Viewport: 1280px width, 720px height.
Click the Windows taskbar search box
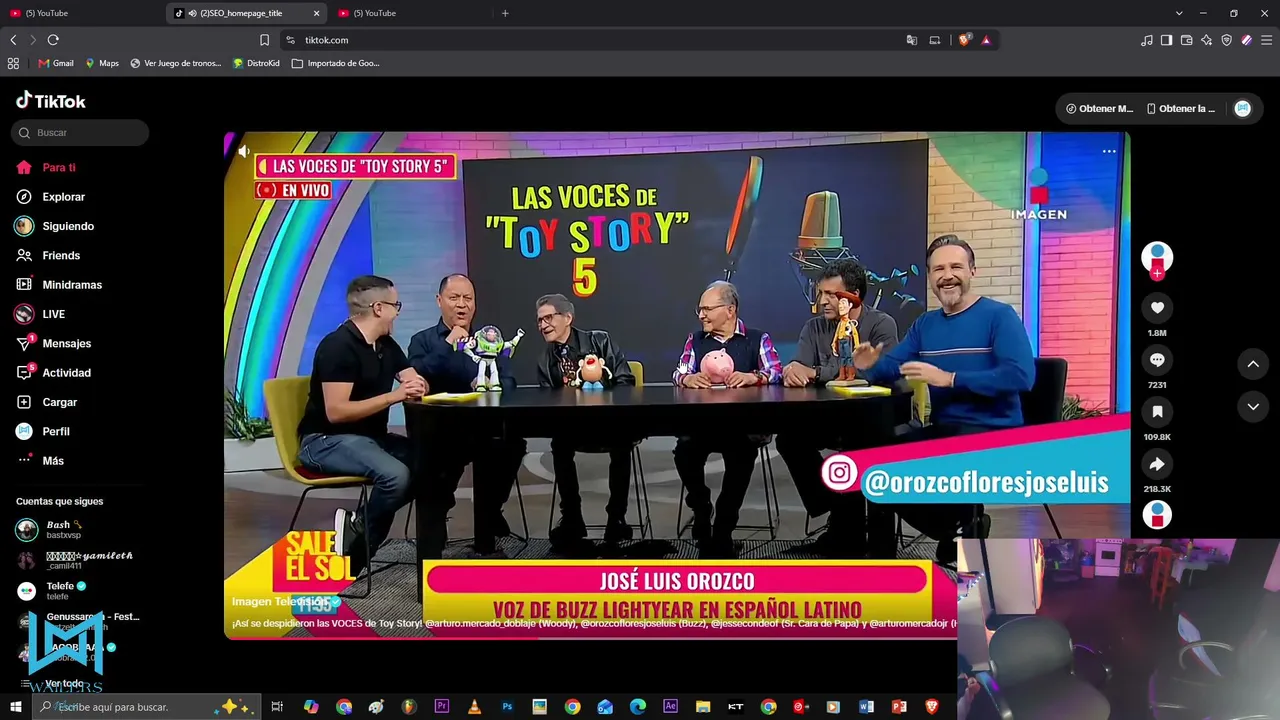[147, 707]
